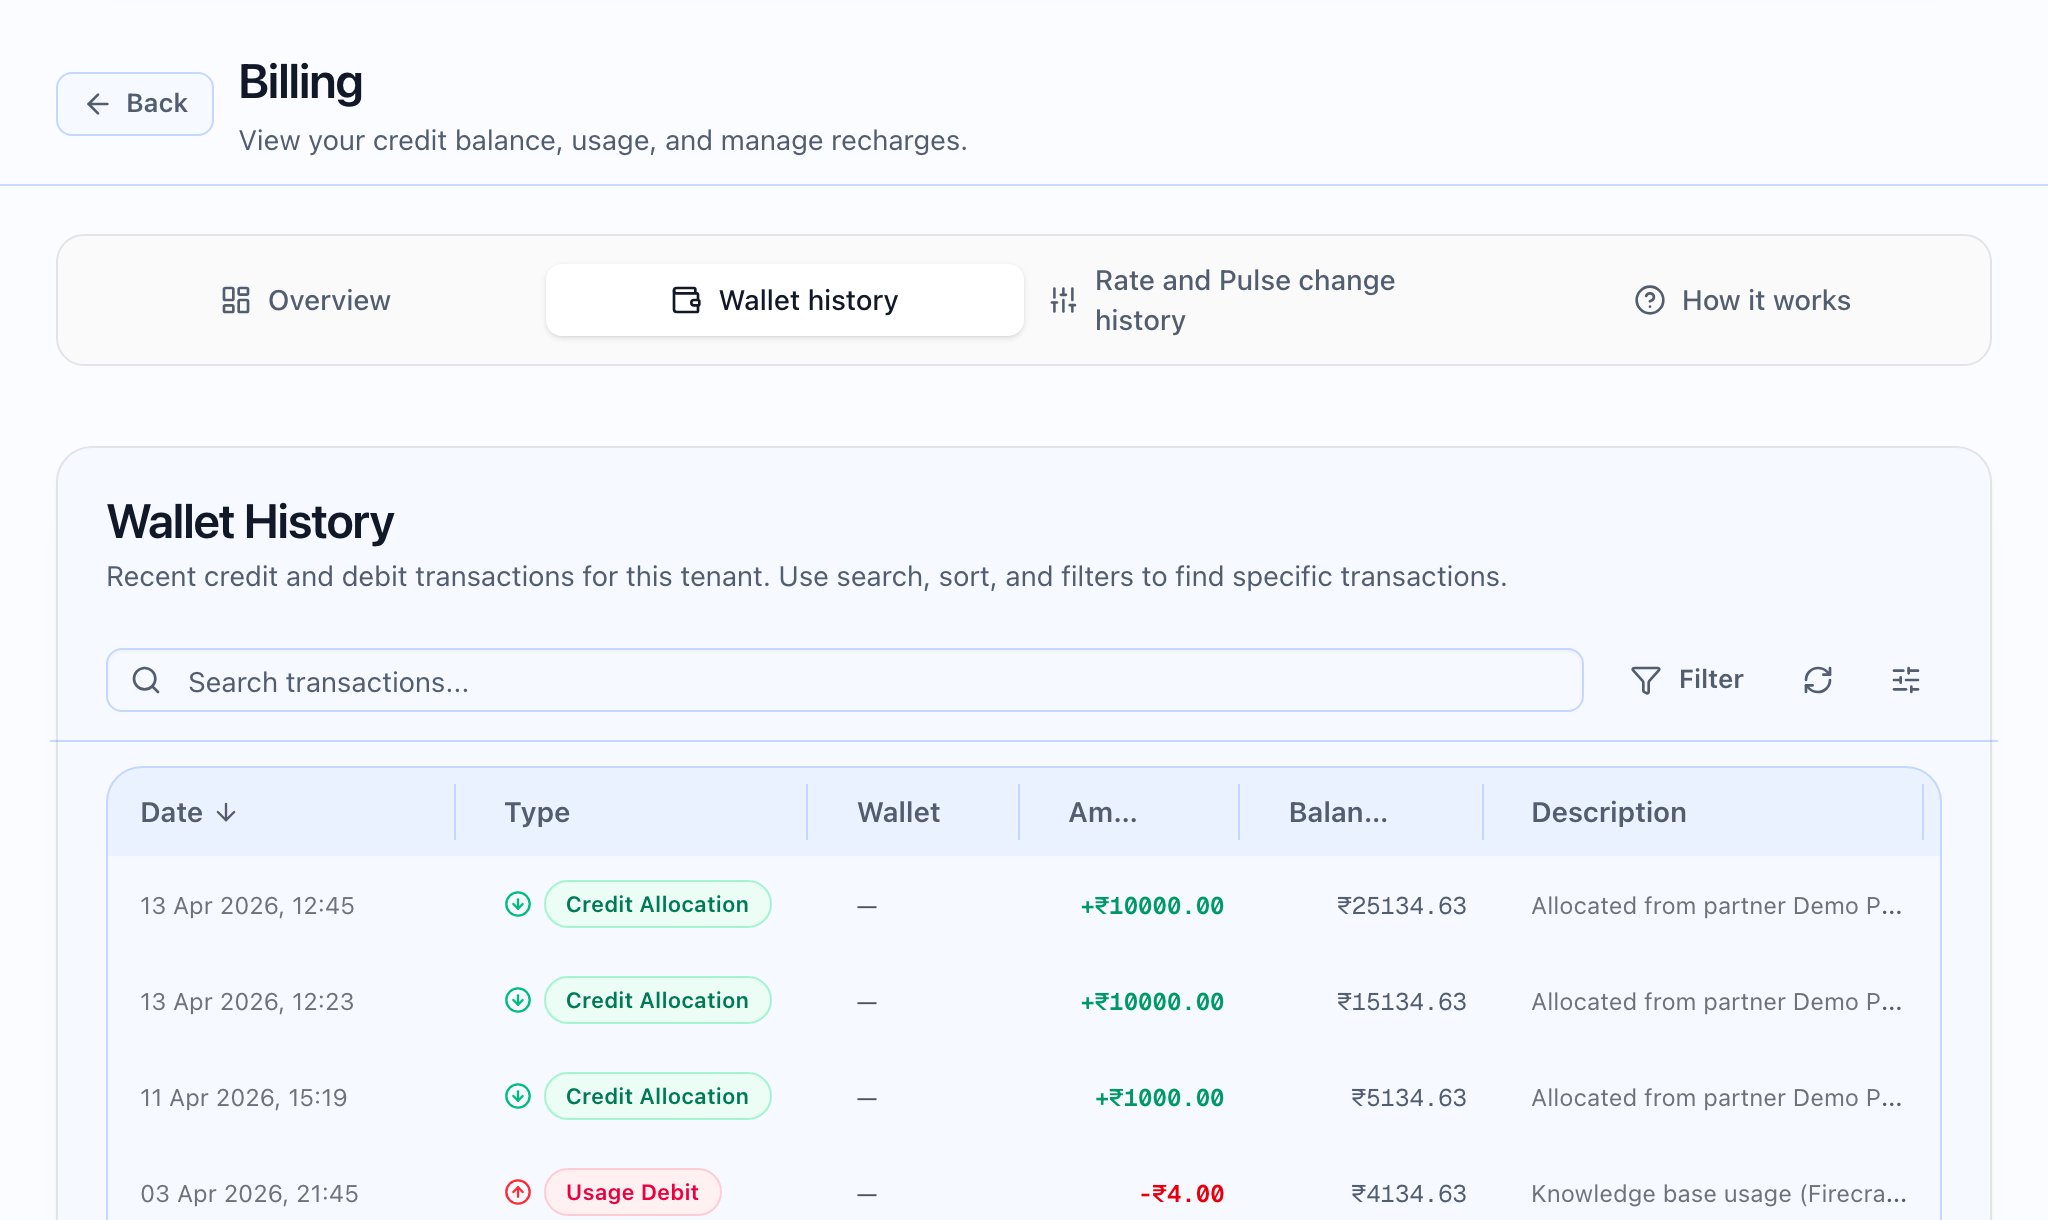Click the question mark icon on How it works
The height and width of the screenshot is (1220, 2048).
[1649, 300]
